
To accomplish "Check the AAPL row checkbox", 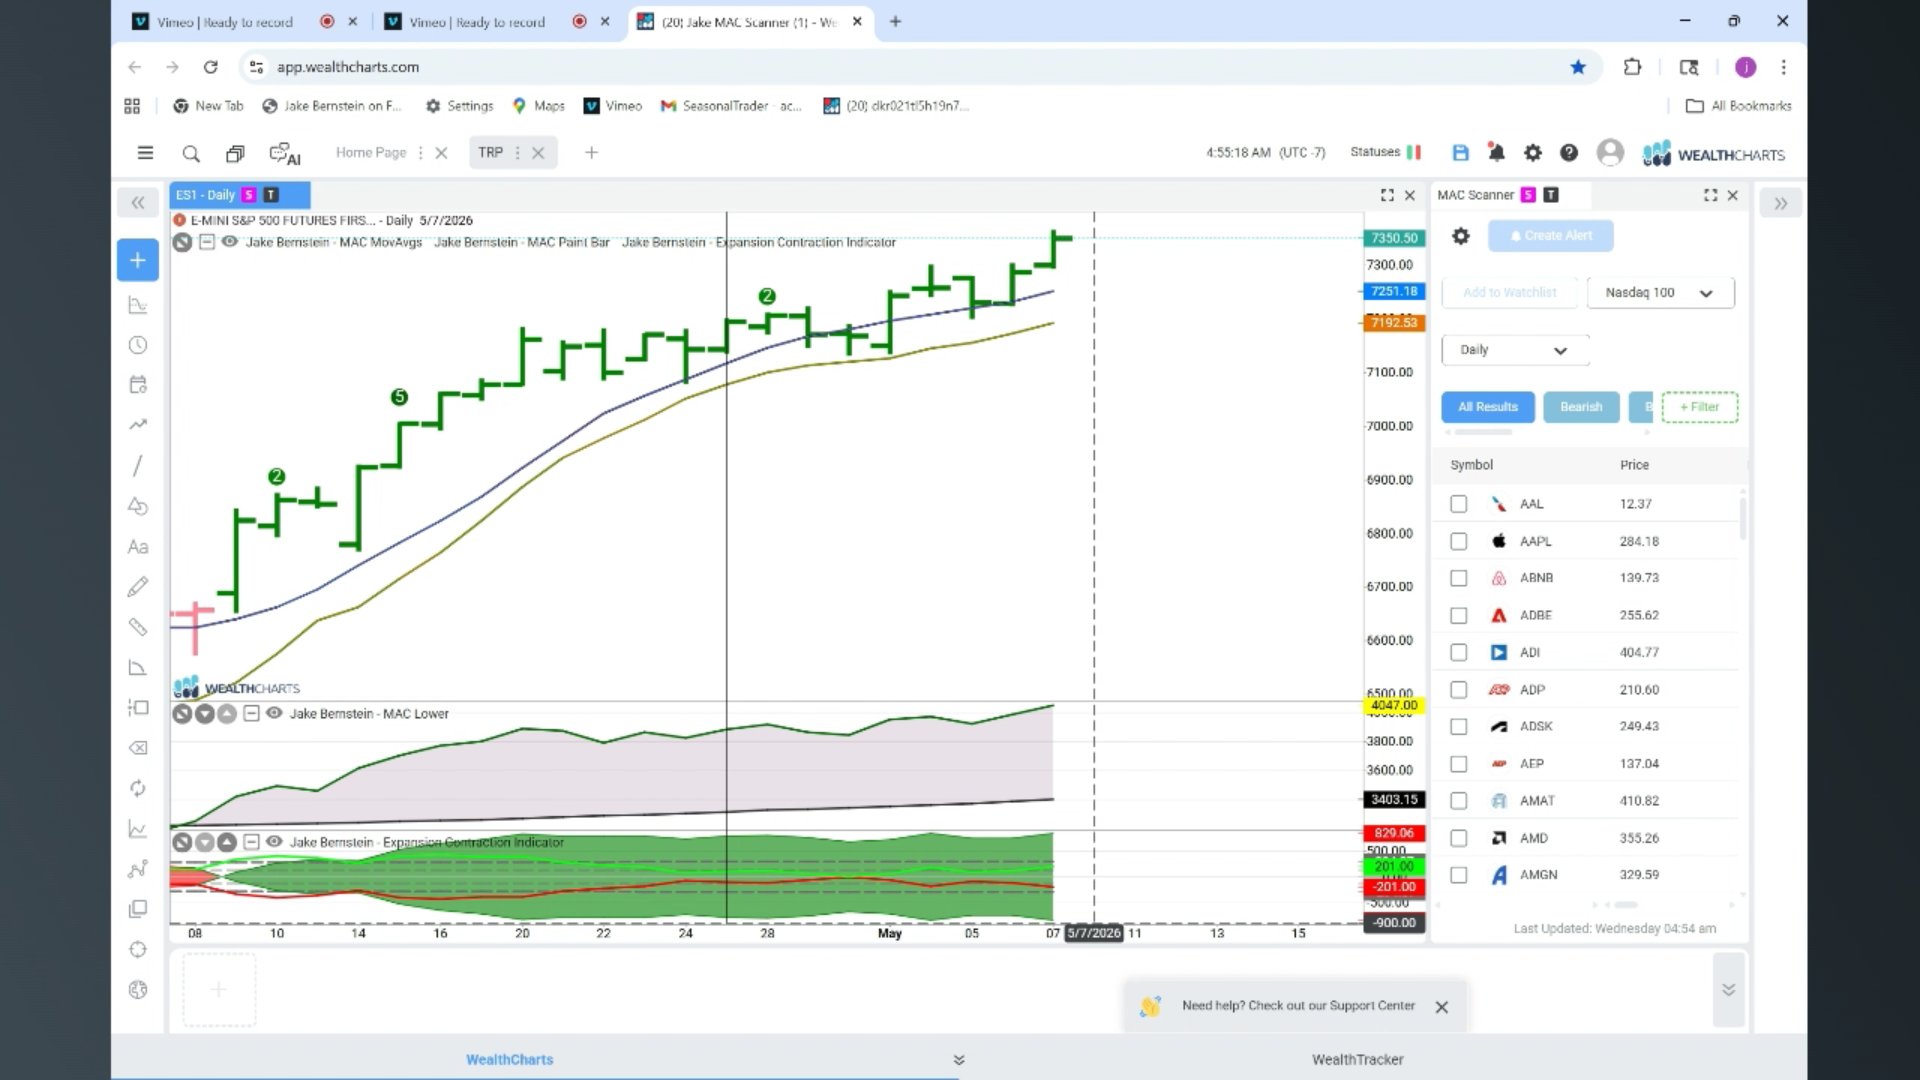I will 1459,541.
